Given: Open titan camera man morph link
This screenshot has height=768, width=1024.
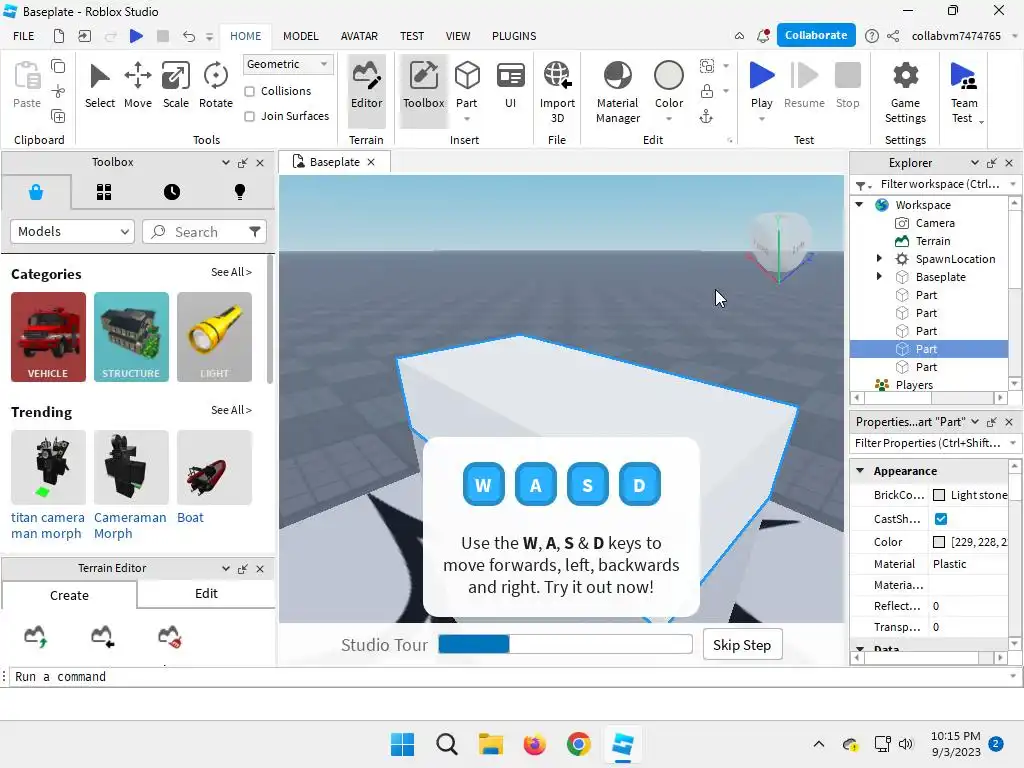Looking at the screenshot, I should pos(48,526).
